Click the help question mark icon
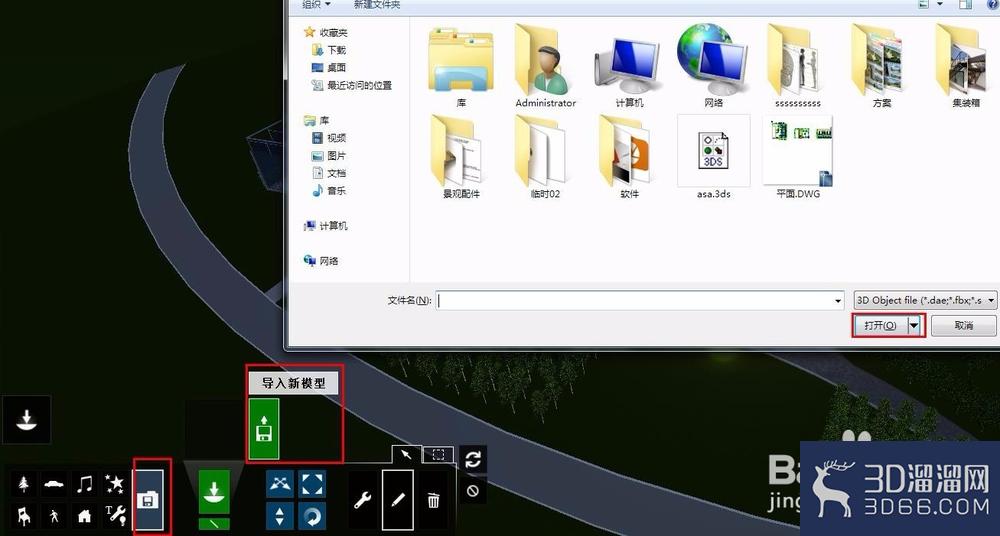 pyautogui.click(x=994, y=4)
